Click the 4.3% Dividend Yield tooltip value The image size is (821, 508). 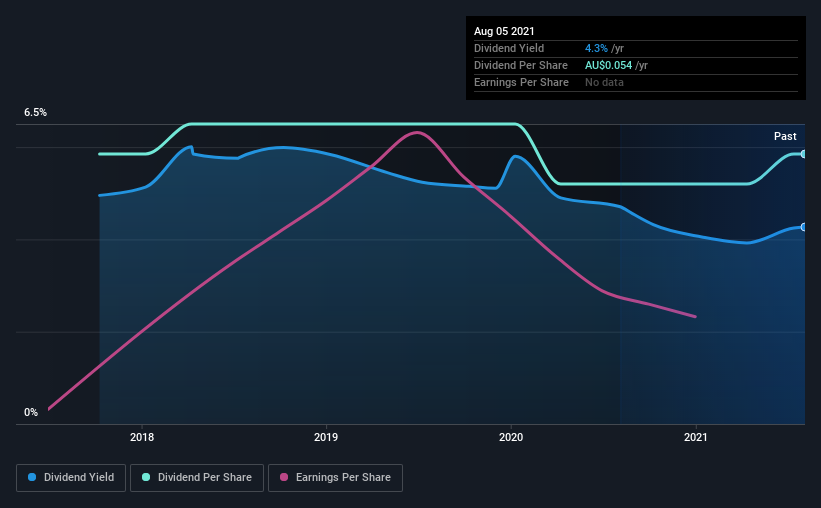tap(596, 48)
